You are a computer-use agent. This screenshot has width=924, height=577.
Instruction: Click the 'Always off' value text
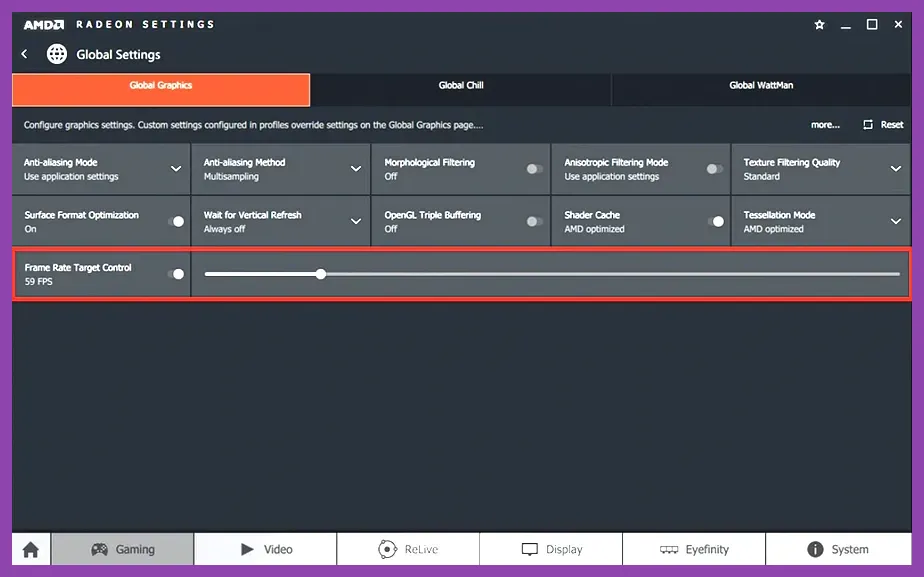[224, 229]
